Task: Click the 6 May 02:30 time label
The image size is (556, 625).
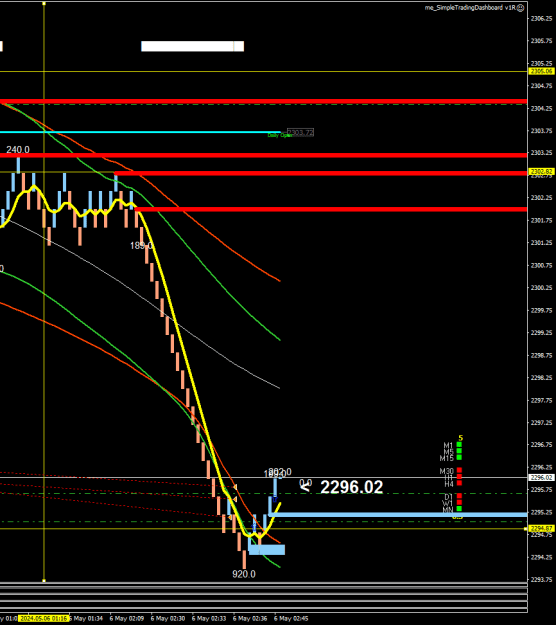Action: click(168, 618)
